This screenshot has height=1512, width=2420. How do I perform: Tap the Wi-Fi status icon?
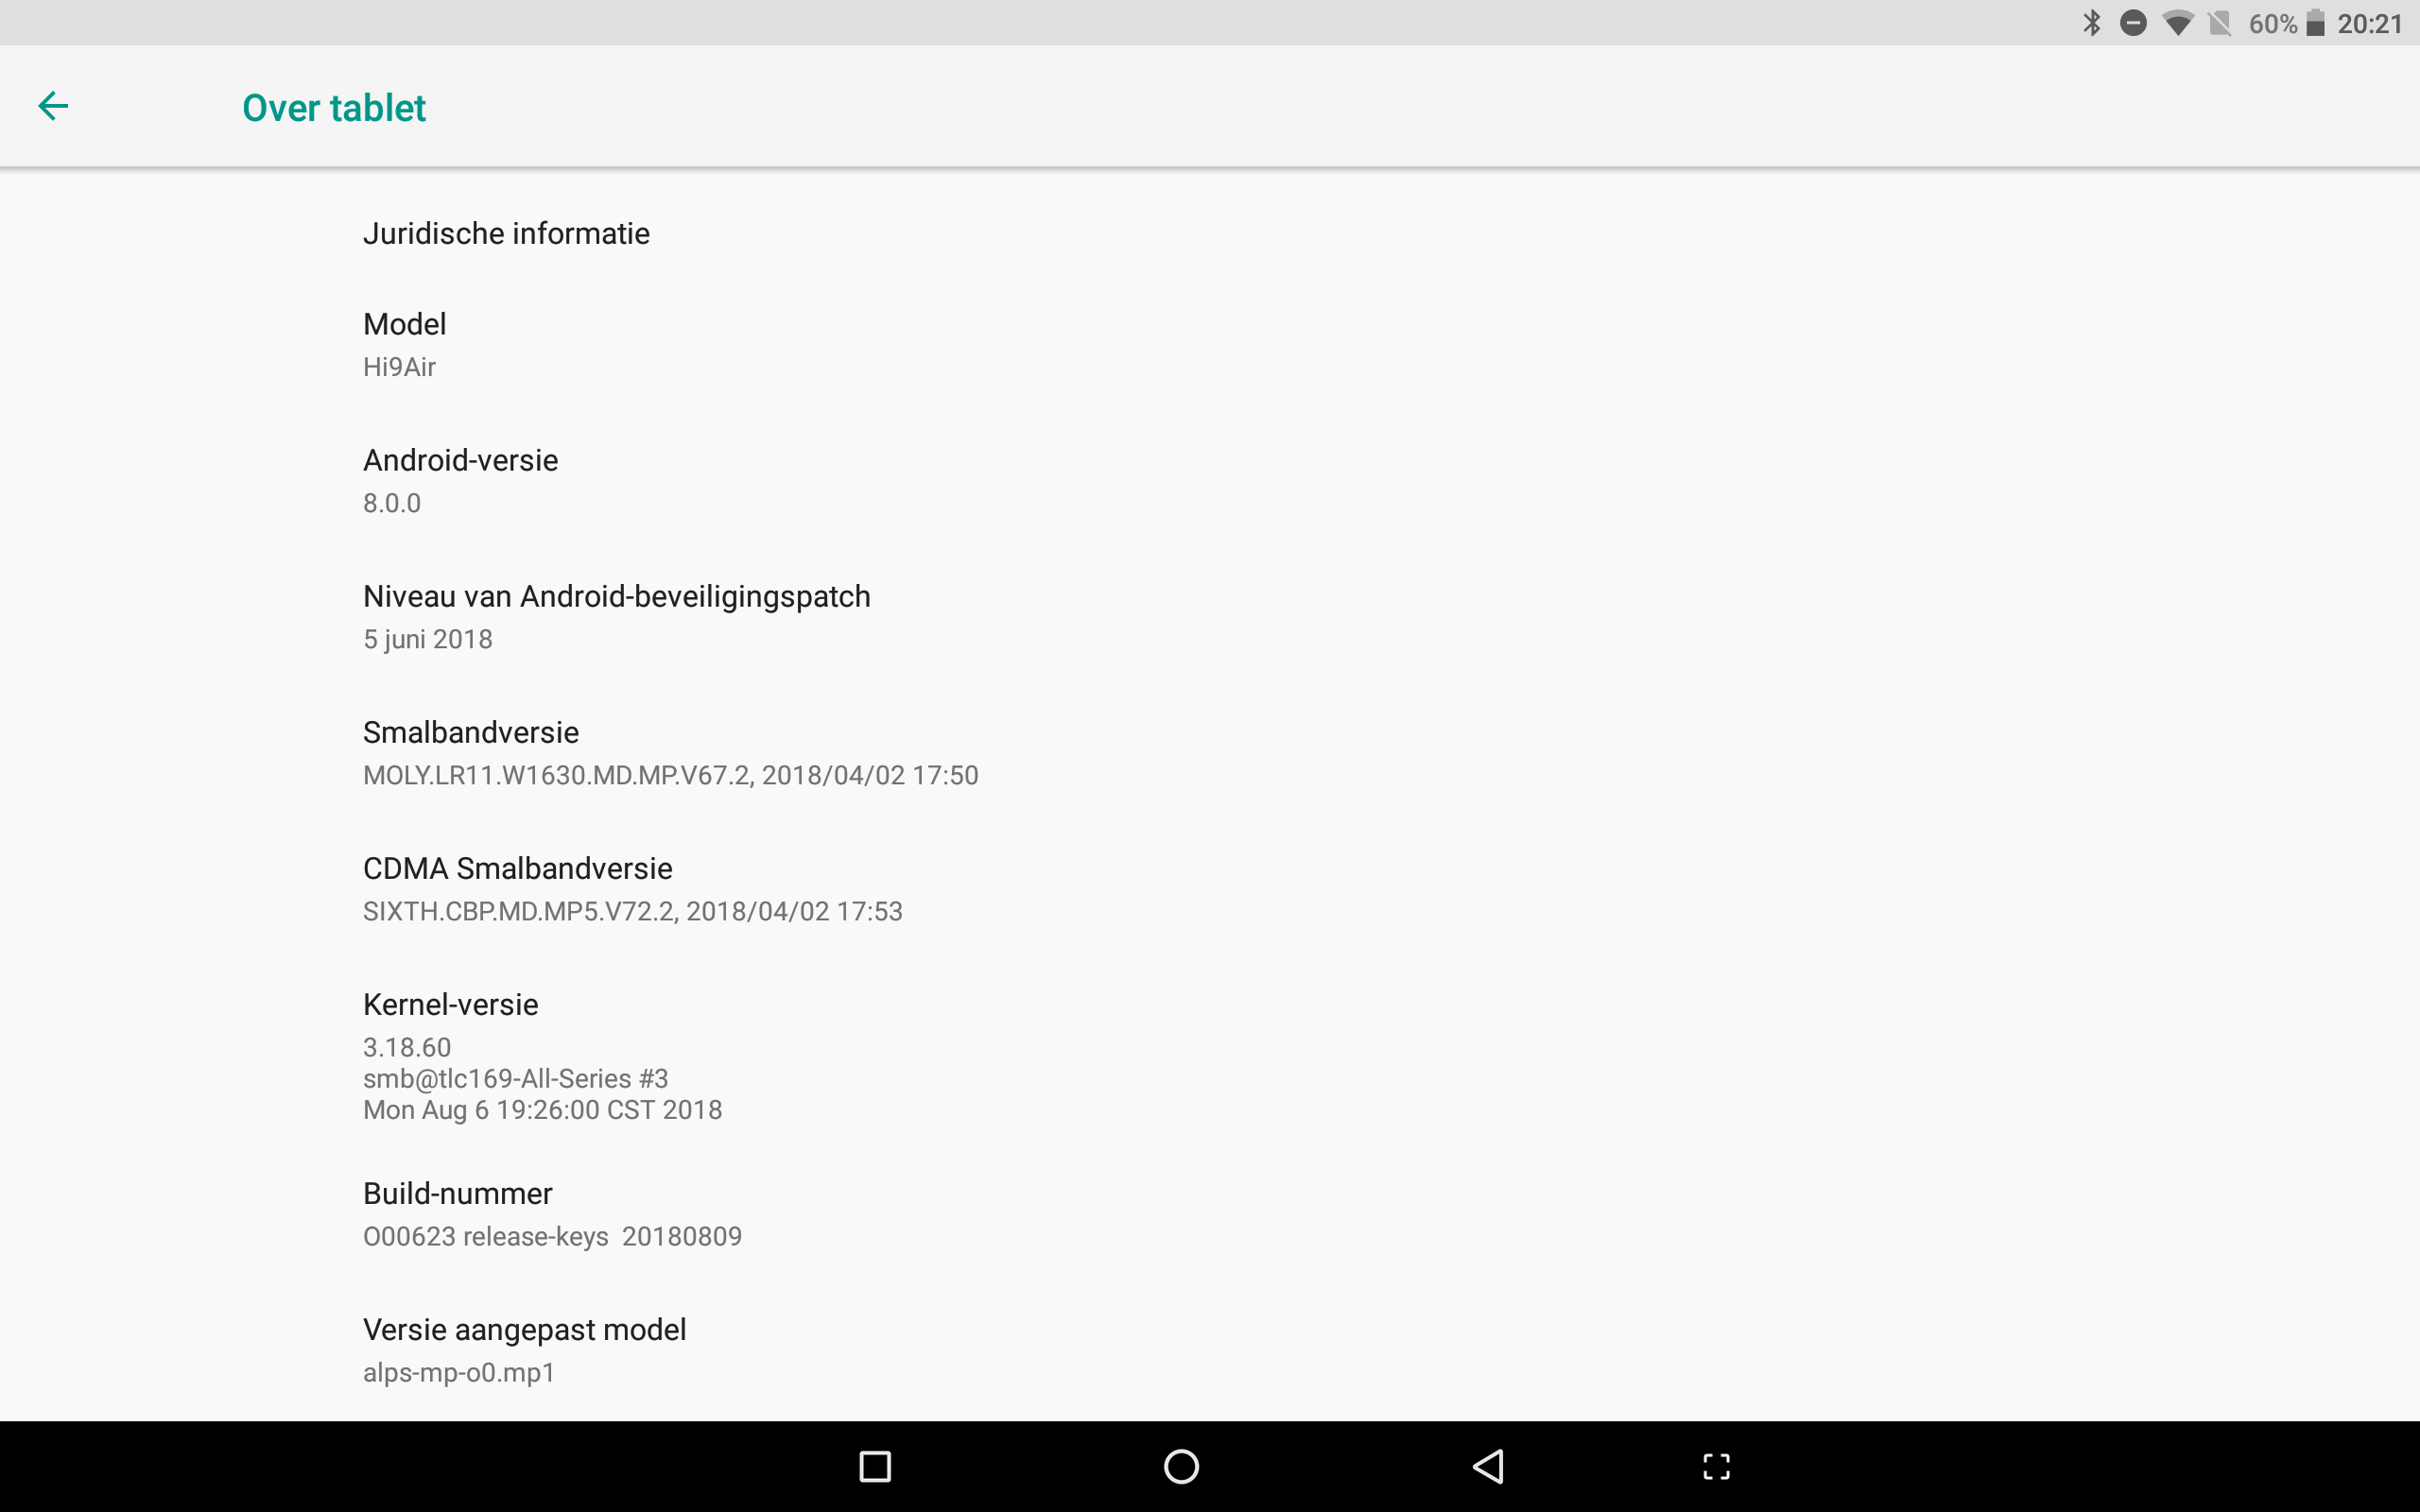(2177, 23)
